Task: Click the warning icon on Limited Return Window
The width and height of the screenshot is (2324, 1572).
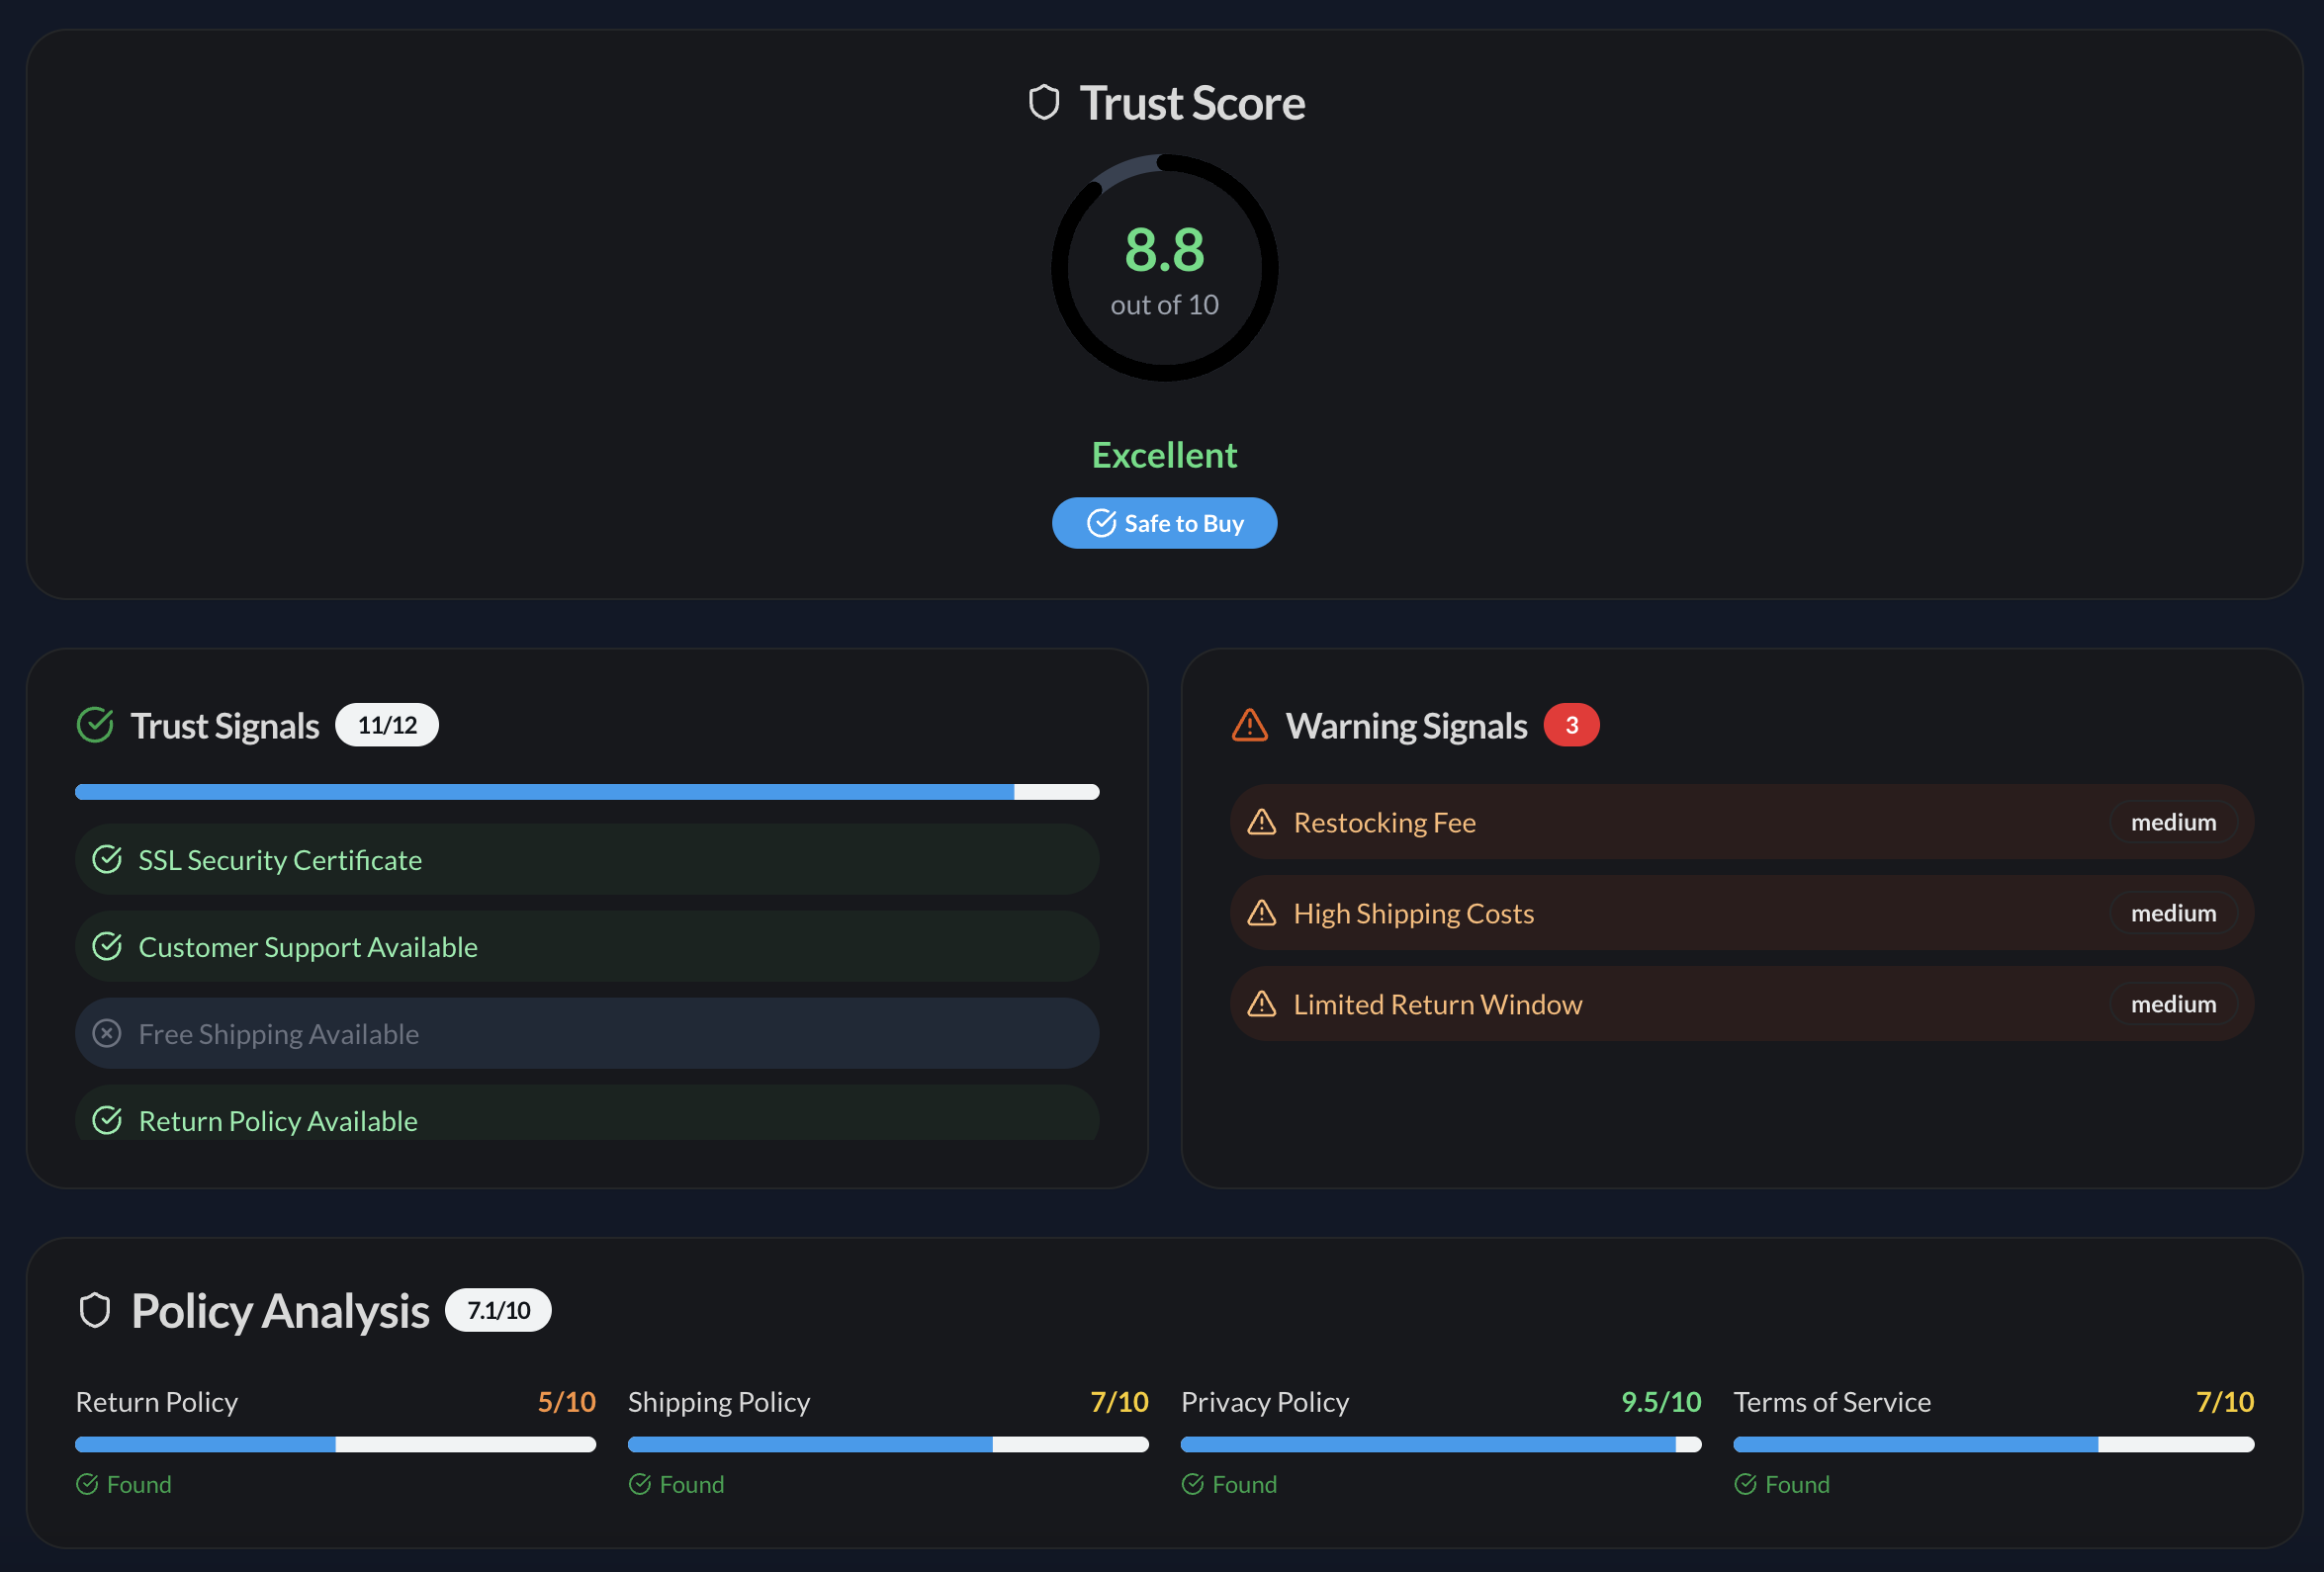Action: 1262,1004
